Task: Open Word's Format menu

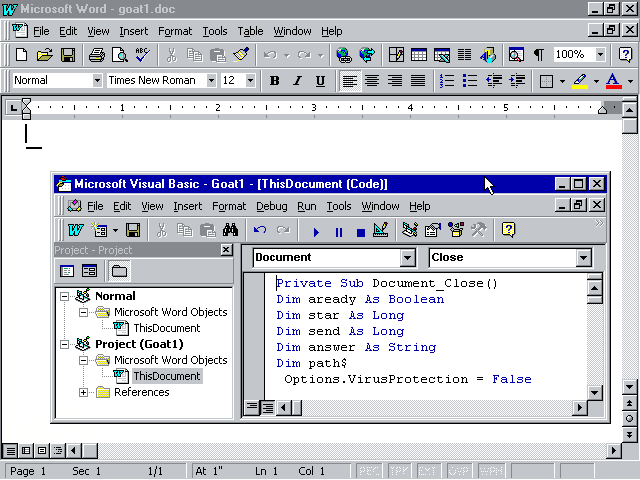Action: click(175, 31)
